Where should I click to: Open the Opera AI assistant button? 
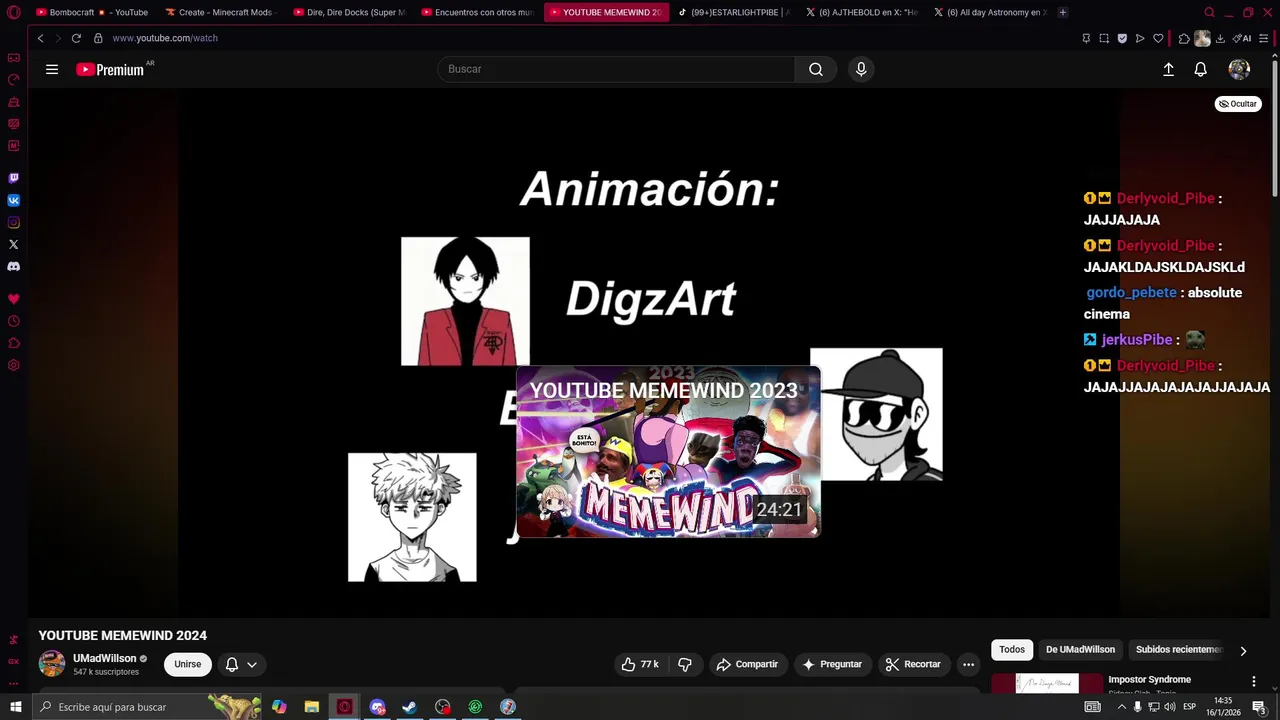click(x=1242, y=38)
